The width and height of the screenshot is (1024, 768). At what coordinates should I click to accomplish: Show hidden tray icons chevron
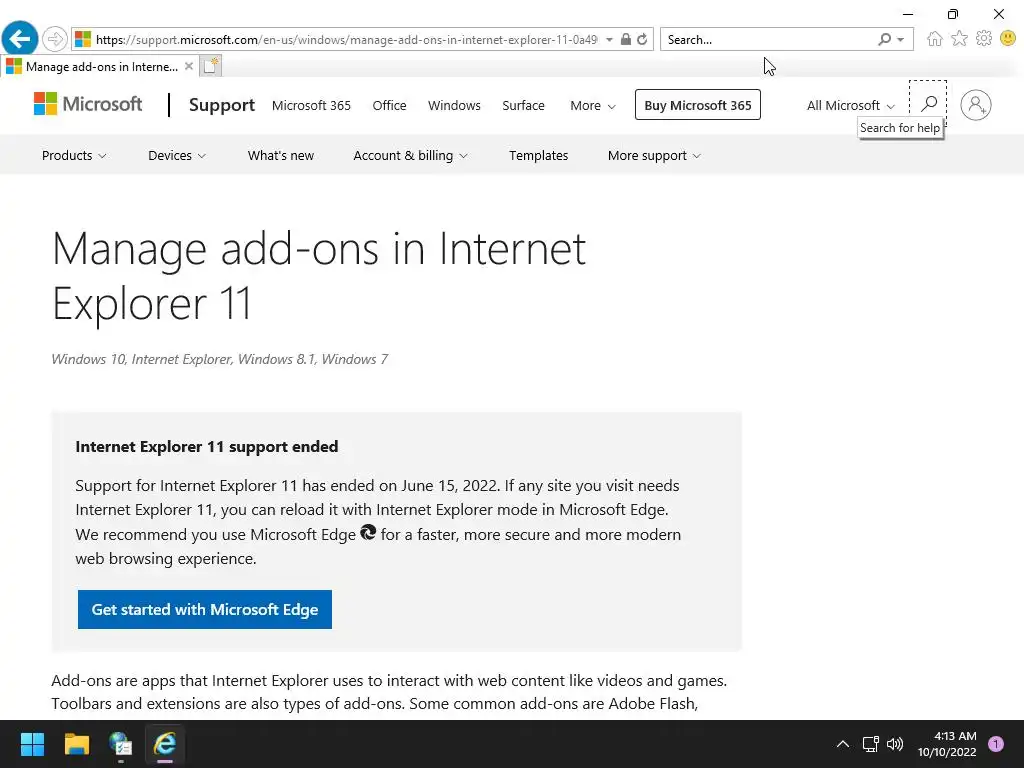[842, 744]
